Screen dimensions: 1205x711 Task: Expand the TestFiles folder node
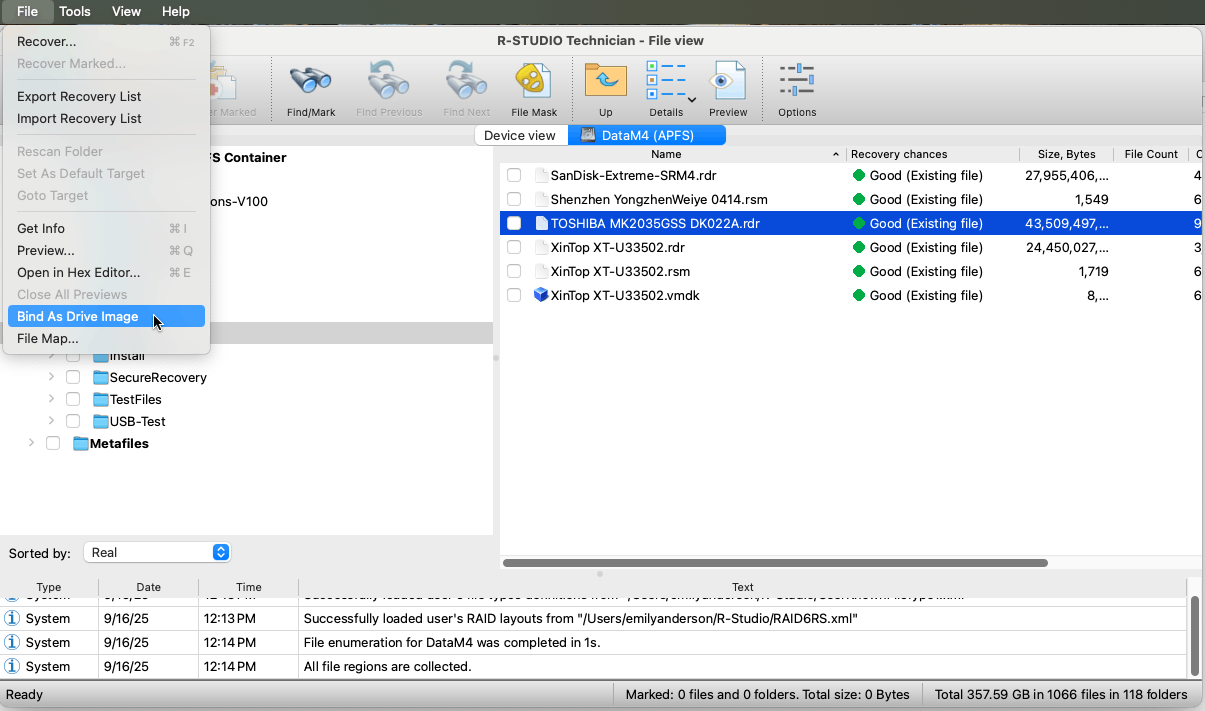pos(51,399)
